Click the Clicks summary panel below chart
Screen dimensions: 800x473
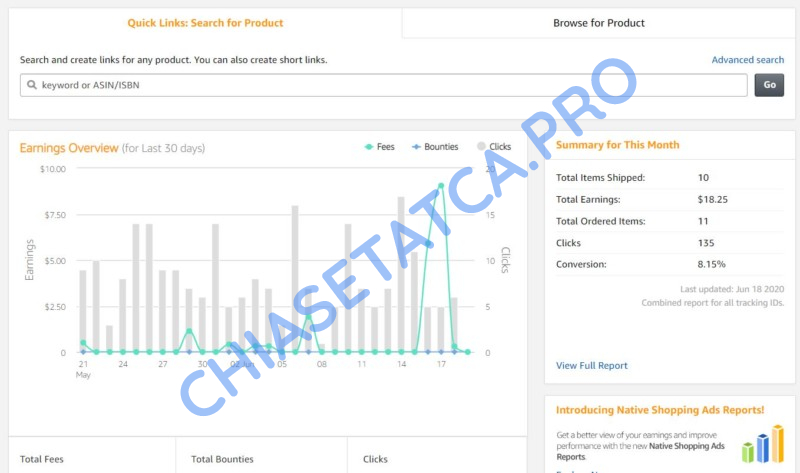coord(437,458)
